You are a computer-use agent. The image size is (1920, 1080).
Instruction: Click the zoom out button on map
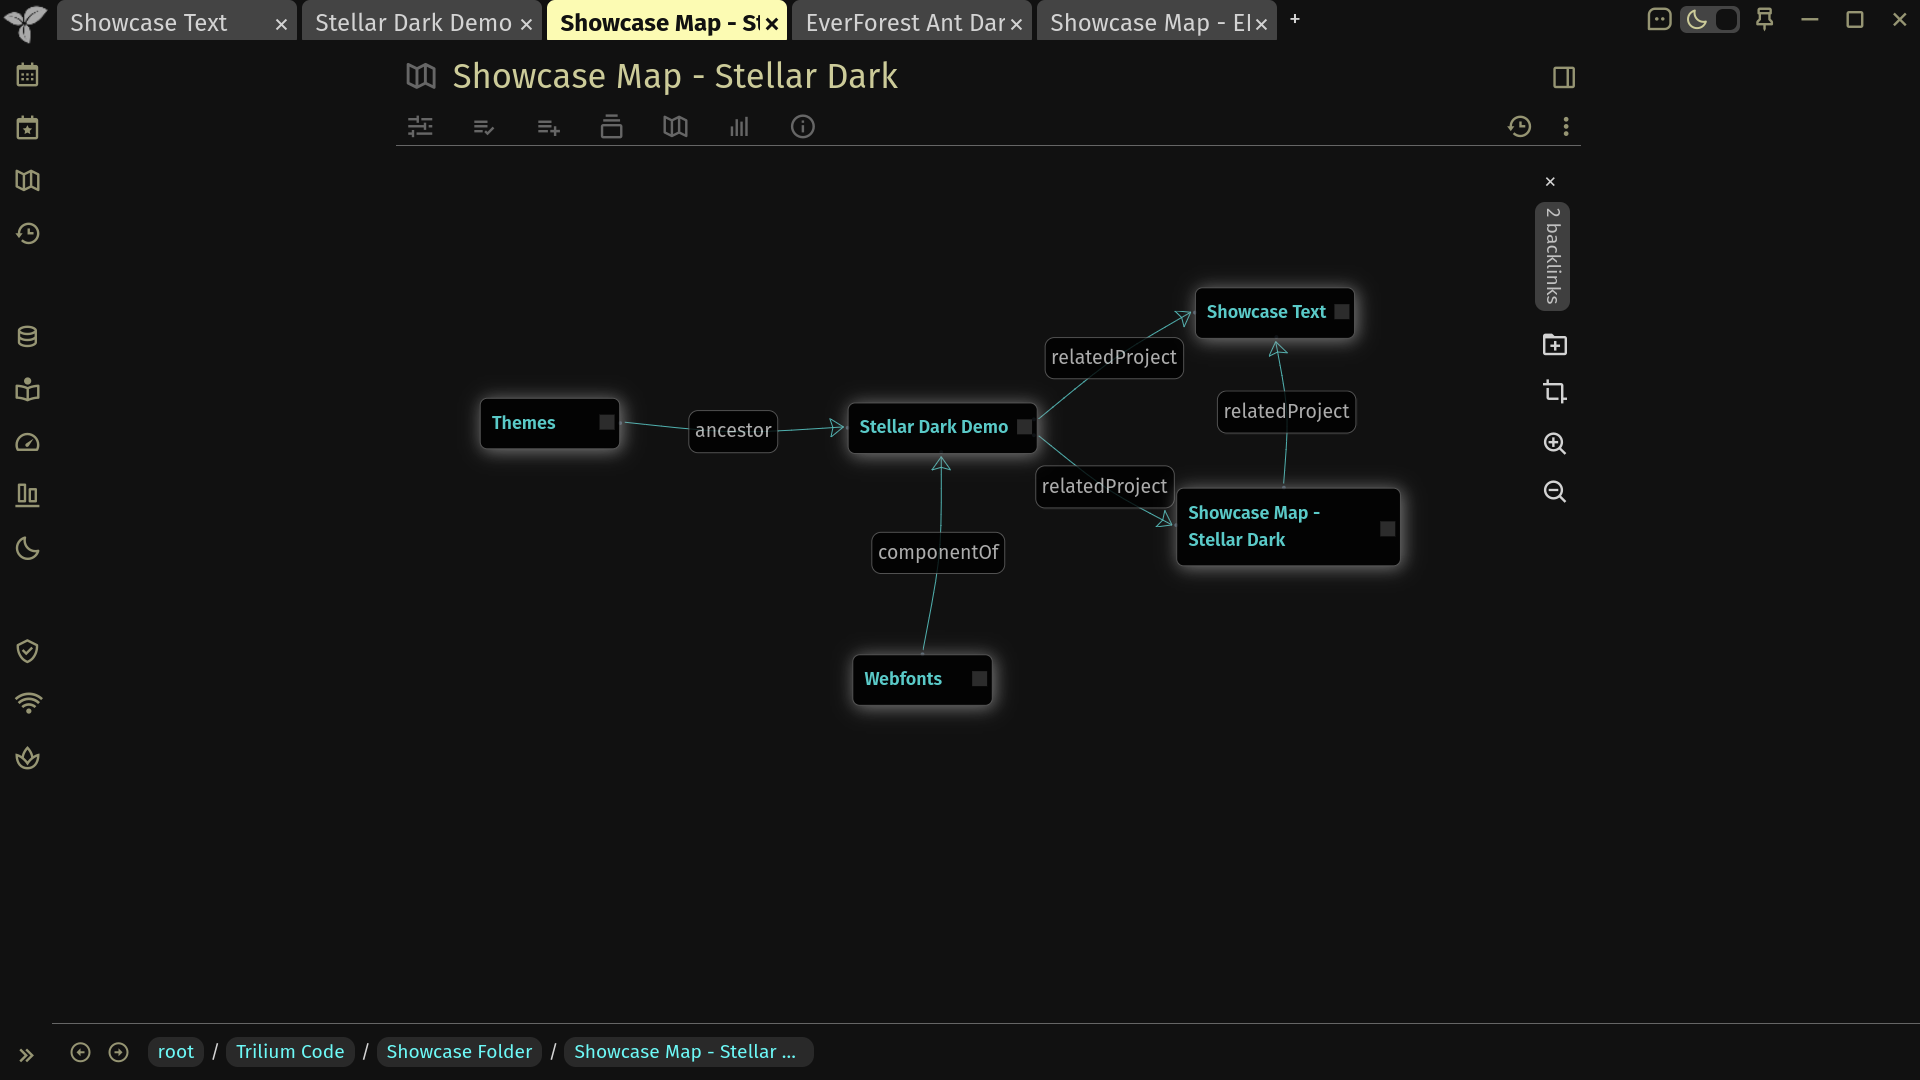point(1555,491)
